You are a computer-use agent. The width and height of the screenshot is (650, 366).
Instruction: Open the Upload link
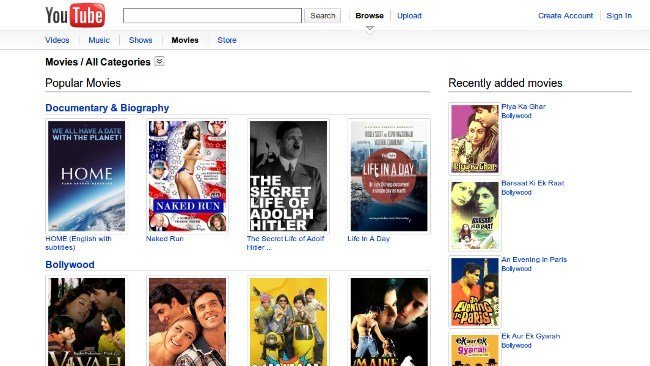pos(409,16)
